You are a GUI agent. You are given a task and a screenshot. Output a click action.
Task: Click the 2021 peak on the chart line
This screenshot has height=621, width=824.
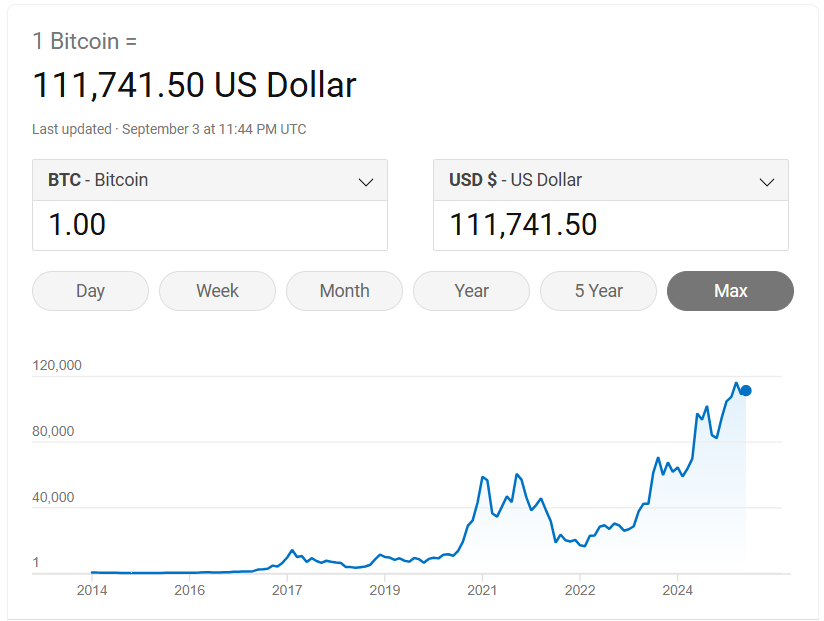(x=483, y=477)
